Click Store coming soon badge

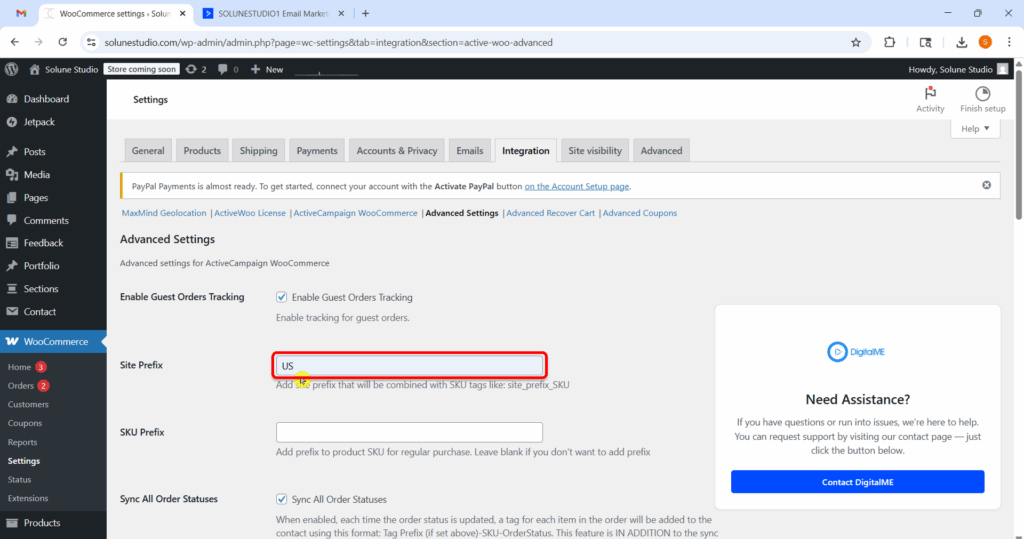click(x=142, y=69)
